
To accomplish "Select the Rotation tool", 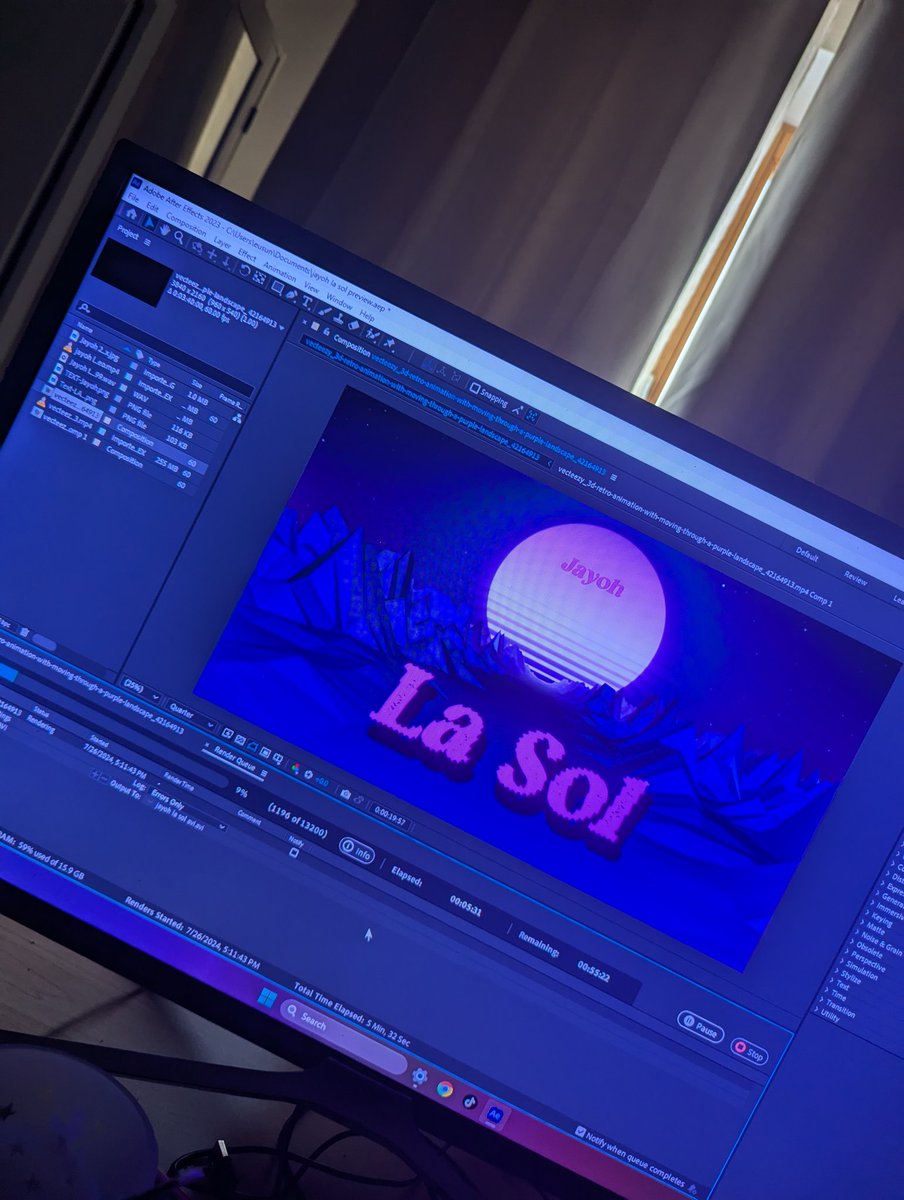I will [244, 270].
